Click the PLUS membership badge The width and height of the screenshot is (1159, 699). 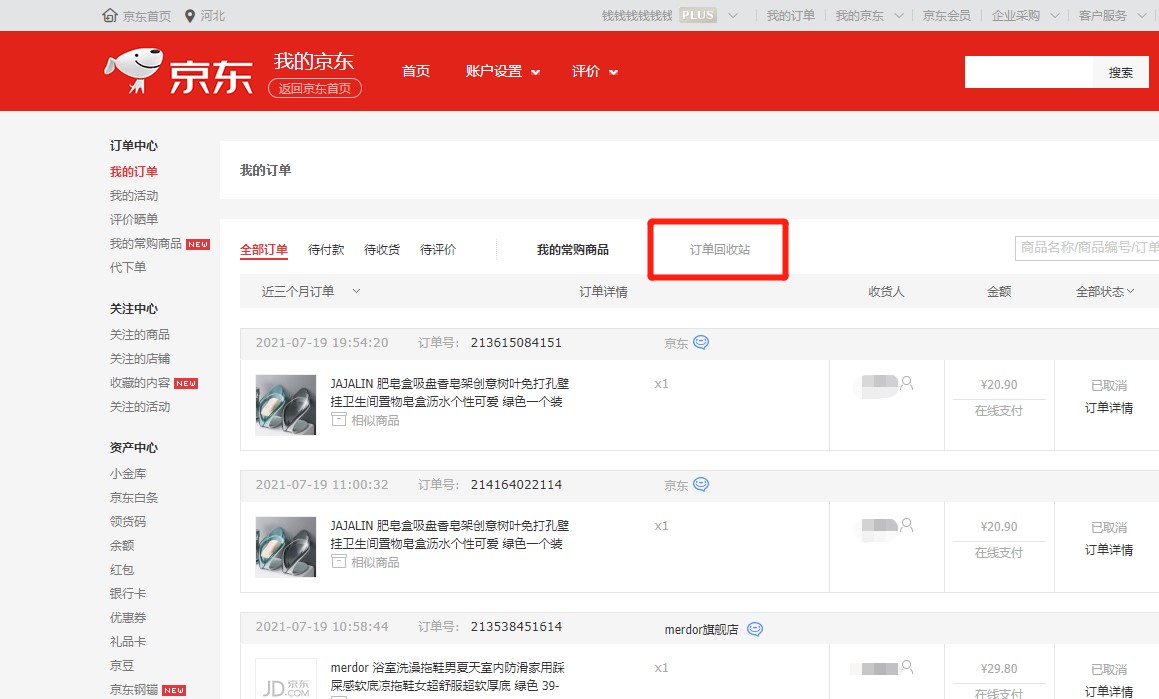pos(698,15)
